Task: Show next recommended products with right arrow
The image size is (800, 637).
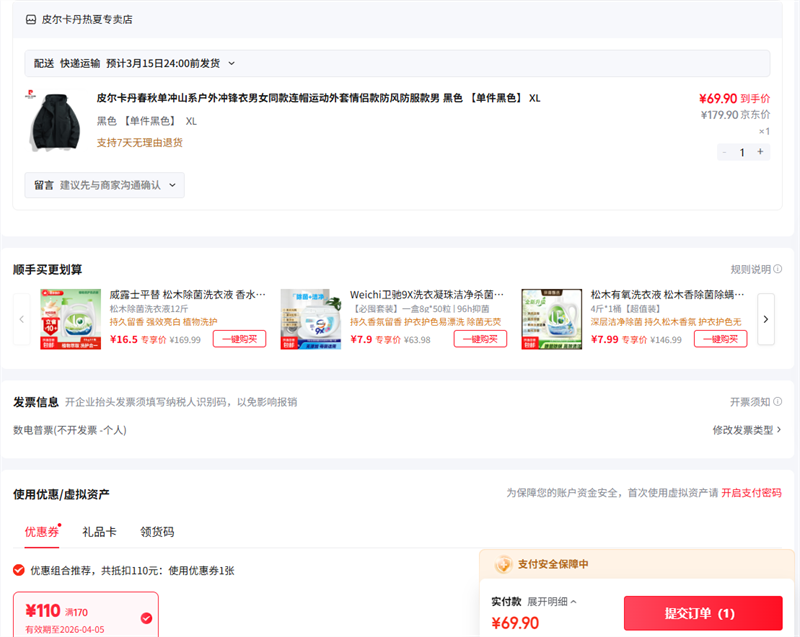Action: pos(766,319)
